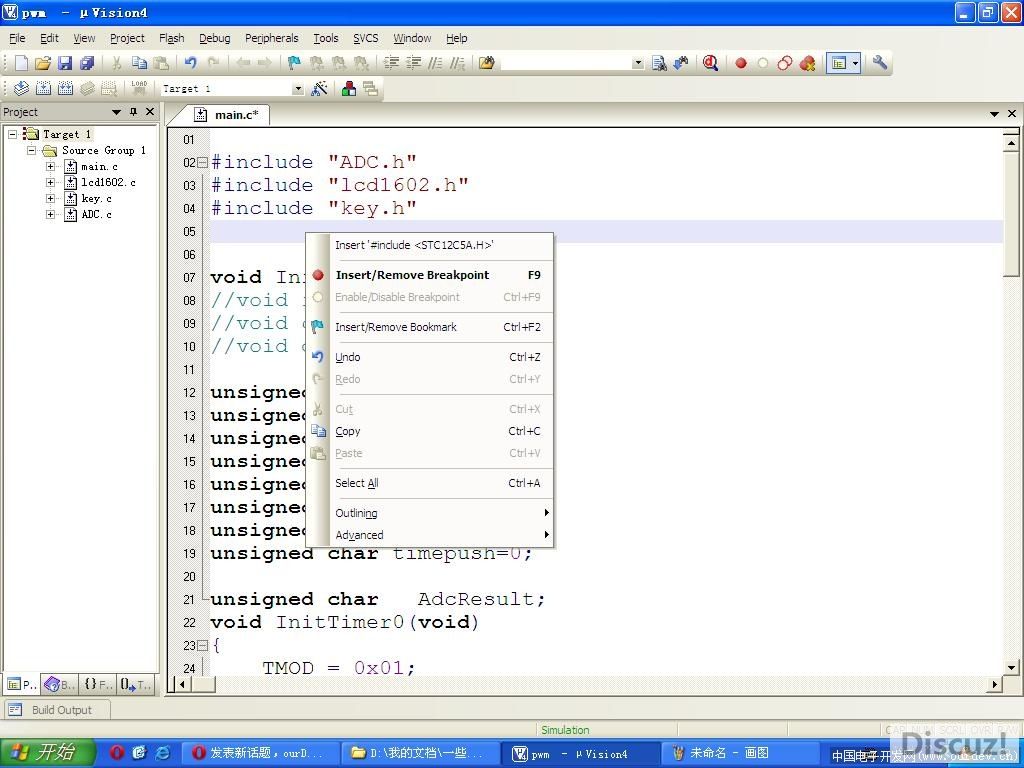The width and height of the screenshot is (1024, 768).
Task: Switch to the Books tab in the Project panel
Action: pyautogui.click(x=59, y=684)
